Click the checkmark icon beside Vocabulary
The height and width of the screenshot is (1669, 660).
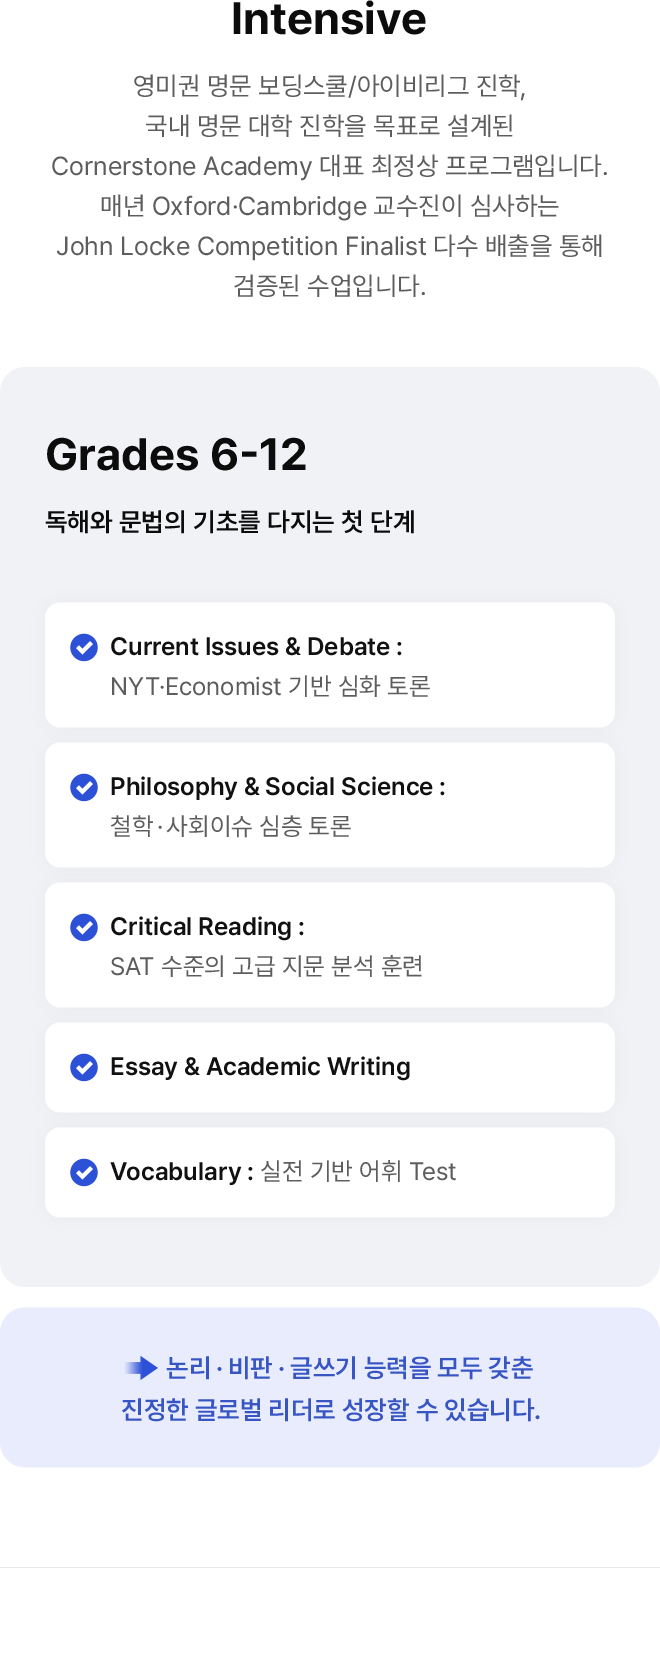[x=84, y=1171]
